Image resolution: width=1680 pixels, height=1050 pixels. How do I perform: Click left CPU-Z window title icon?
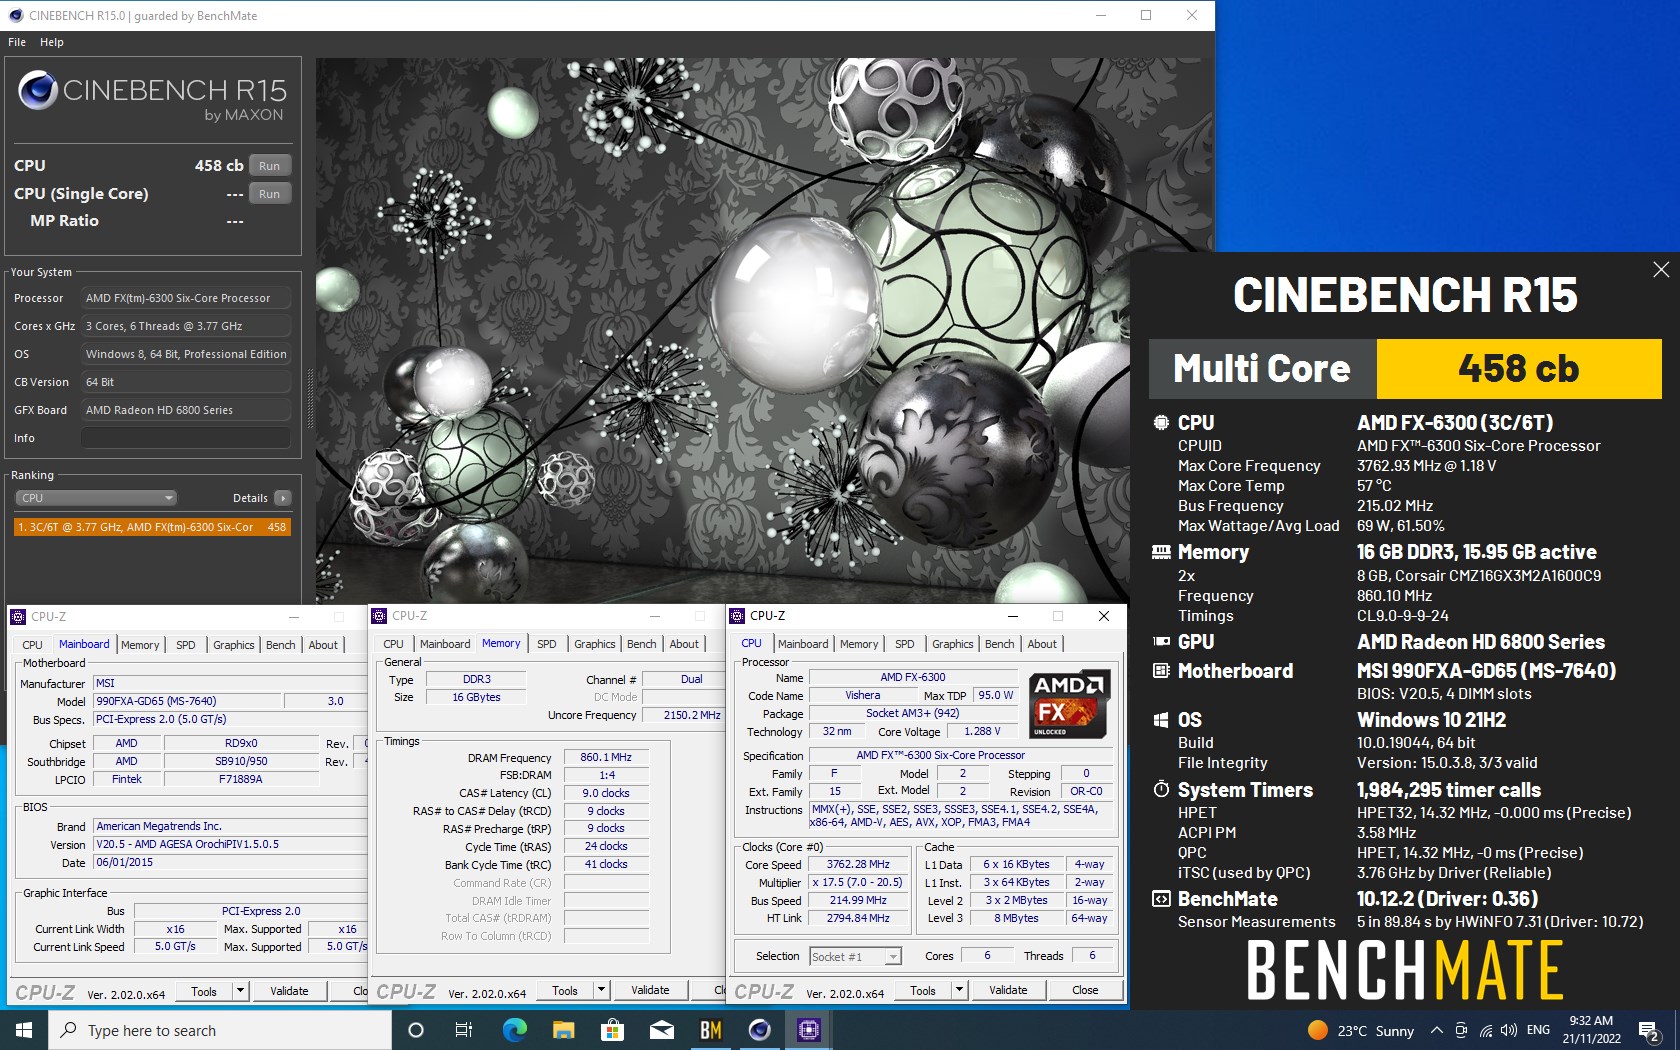pyautogui.click(x=18, y=617)
